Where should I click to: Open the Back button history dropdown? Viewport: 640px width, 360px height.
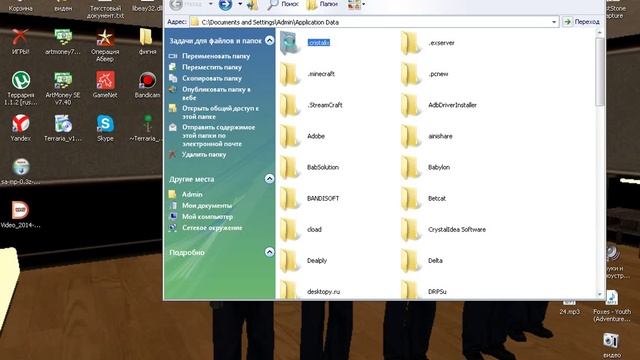[211, 4]
